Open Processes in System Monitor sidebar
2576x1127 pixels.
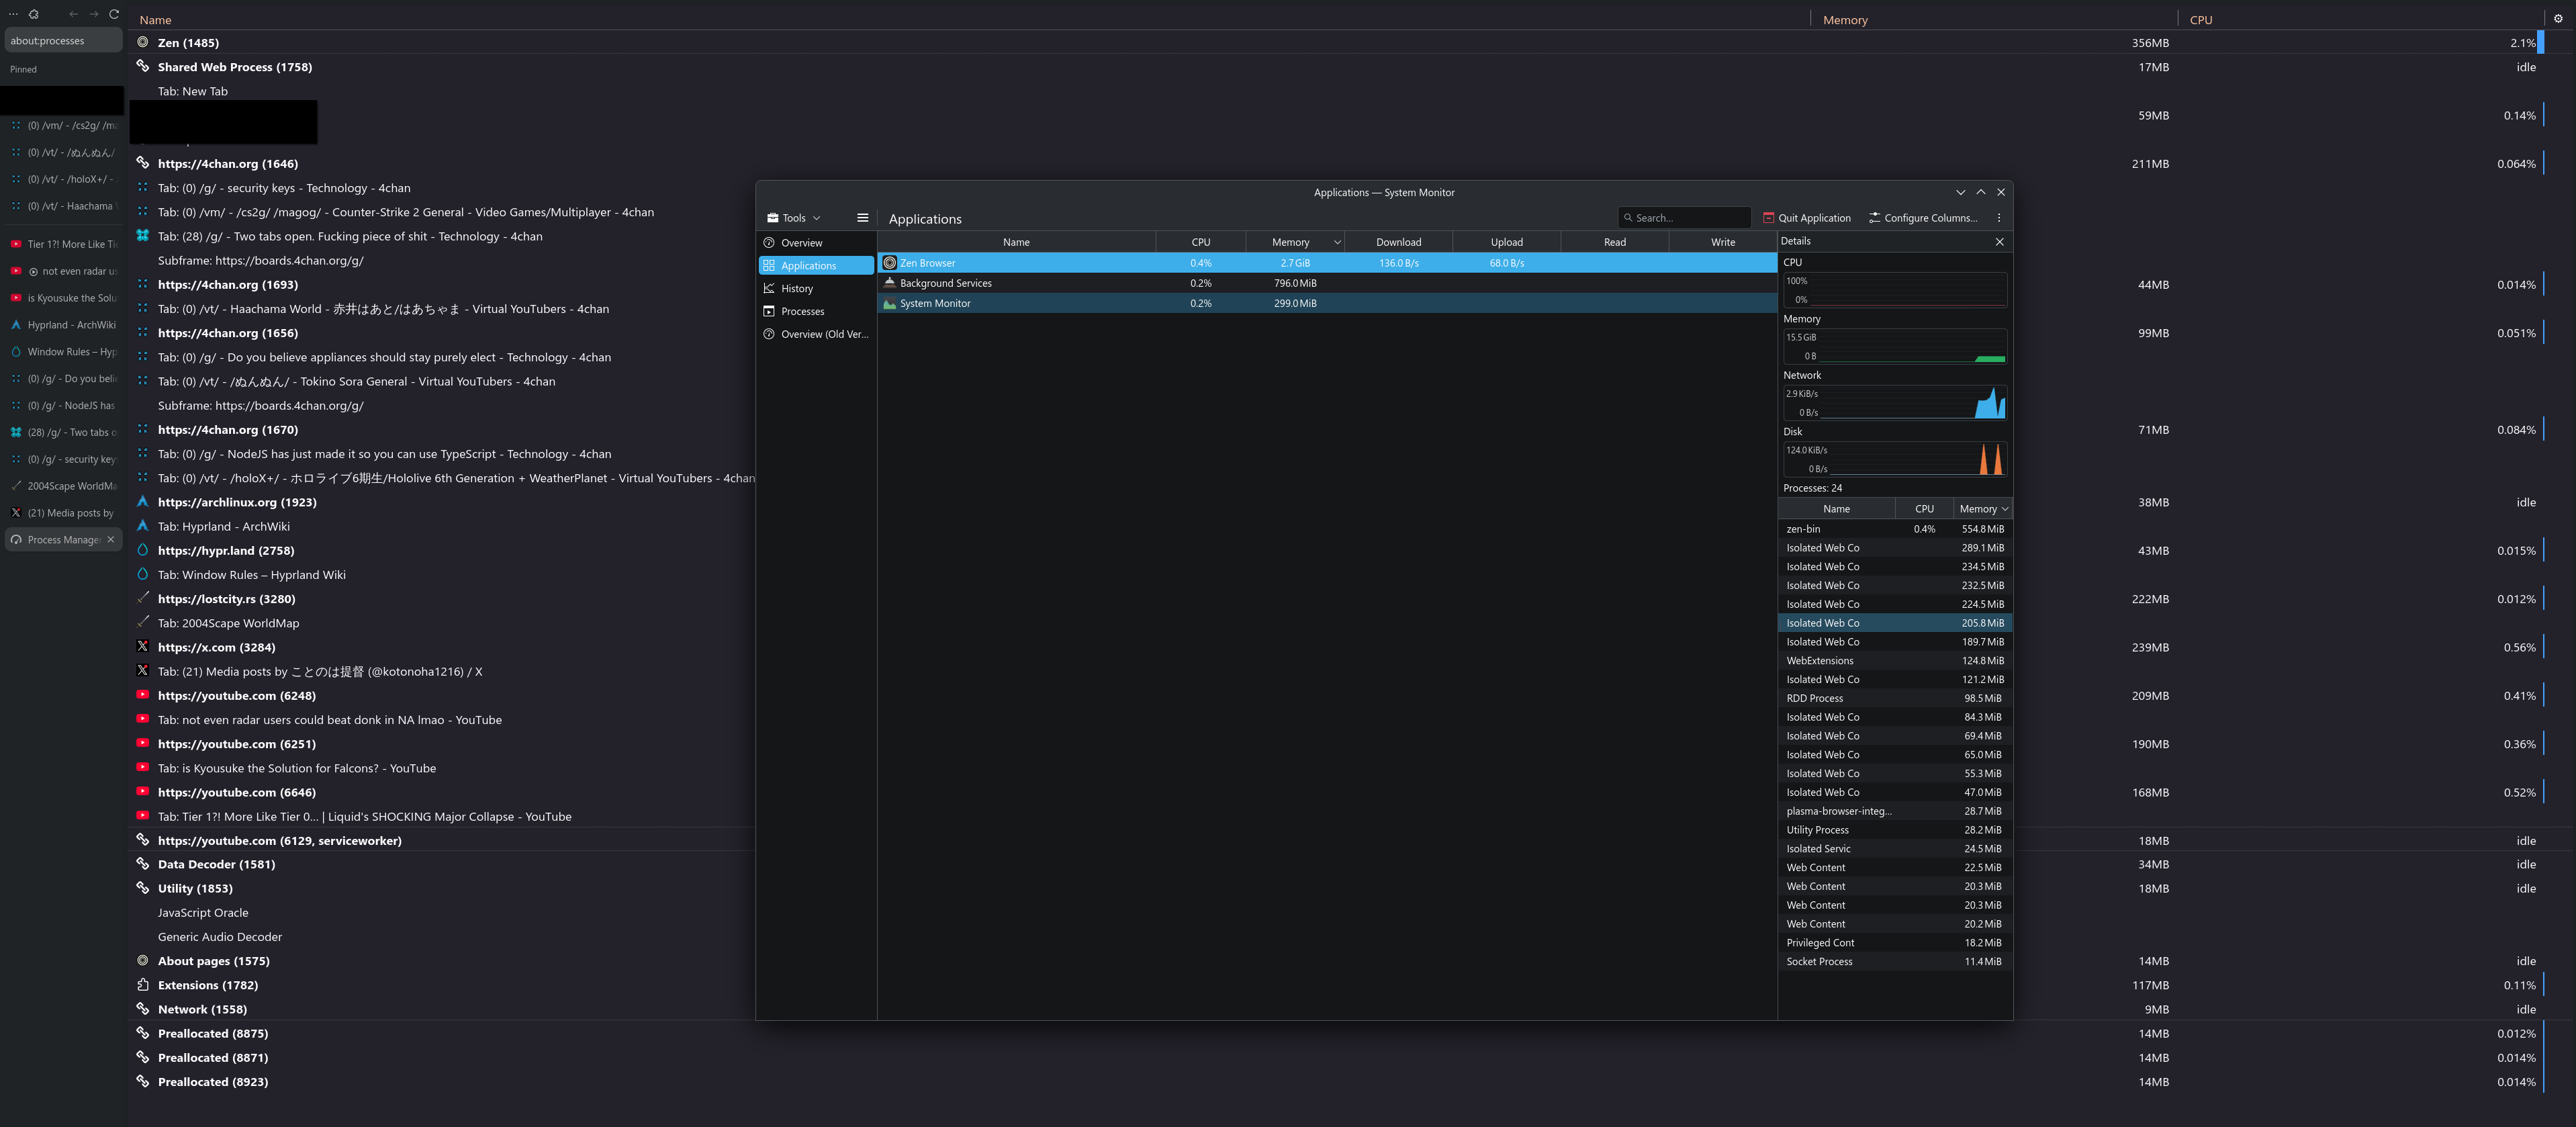[816, 311]
